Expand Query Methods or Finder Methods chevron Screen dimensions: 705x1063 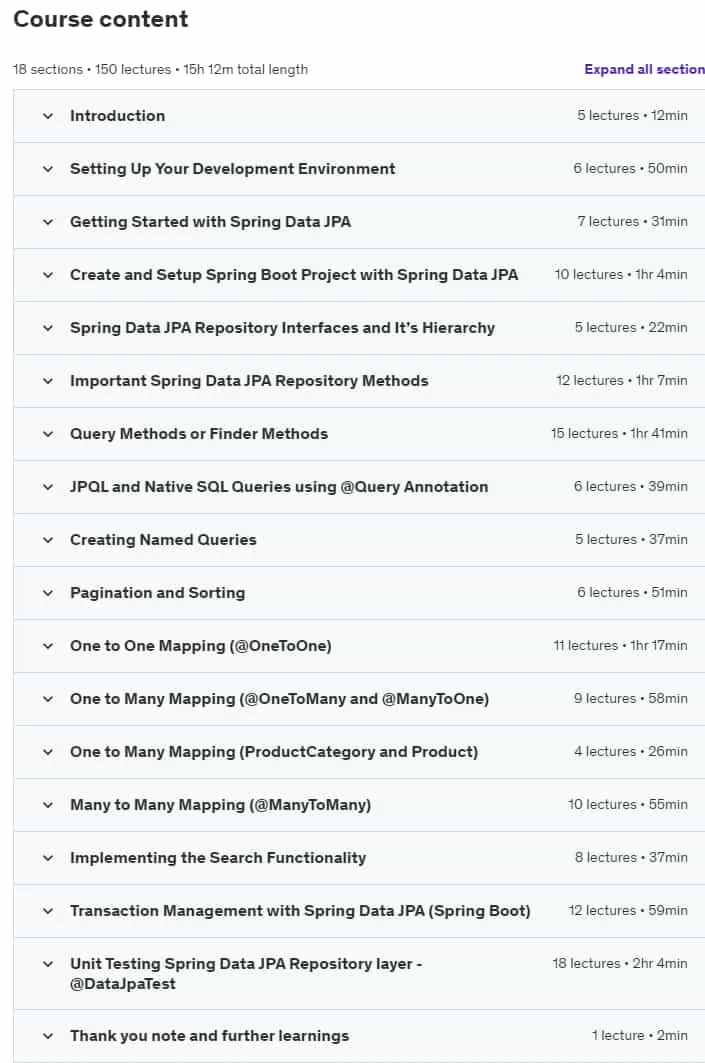[48, 434]
